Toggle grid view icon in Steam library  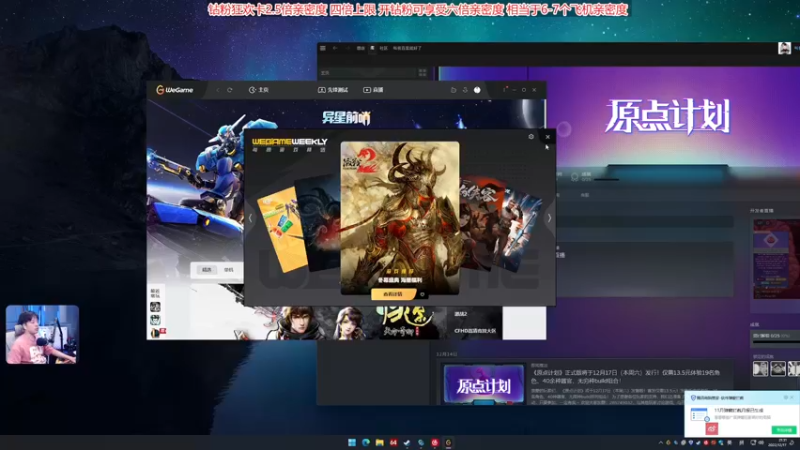(422, 72)
